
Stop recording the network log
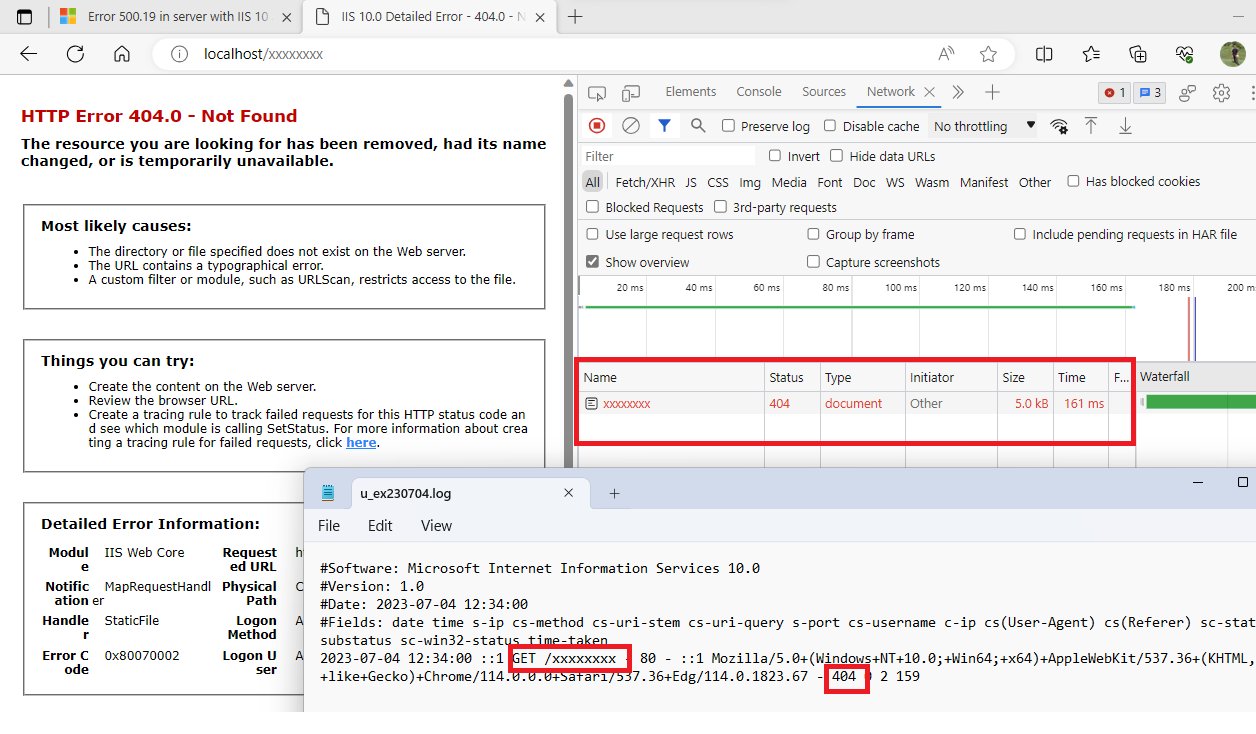(598, 125)
